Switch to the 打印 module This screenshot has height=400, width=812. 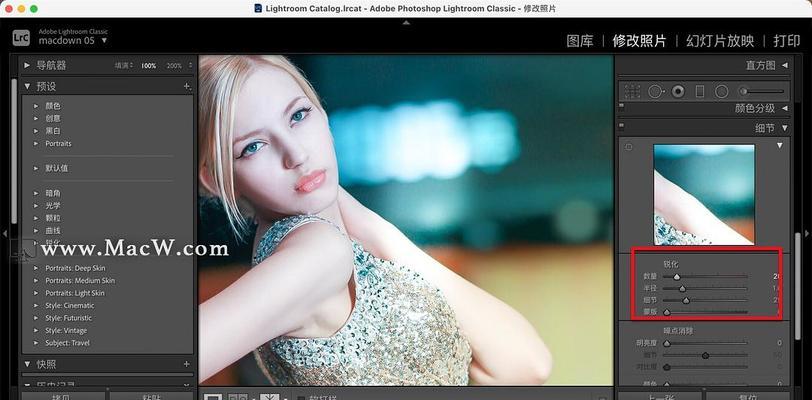(786, 41)
